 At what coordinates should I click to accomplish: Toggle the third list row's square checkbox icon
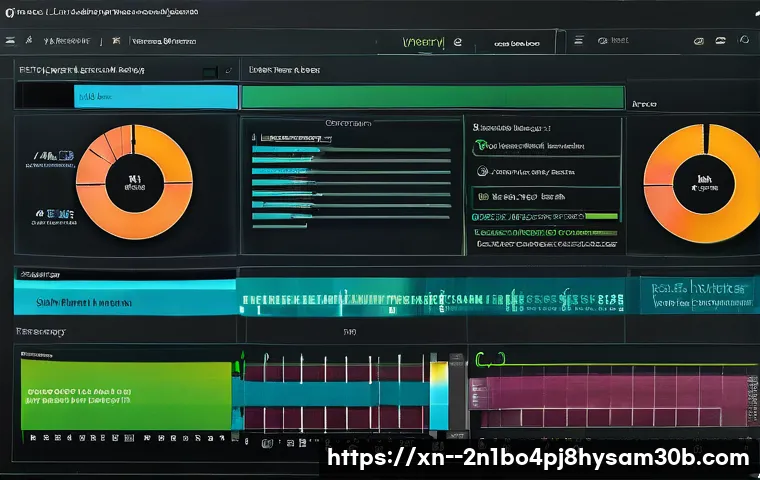tap(482, 197)
